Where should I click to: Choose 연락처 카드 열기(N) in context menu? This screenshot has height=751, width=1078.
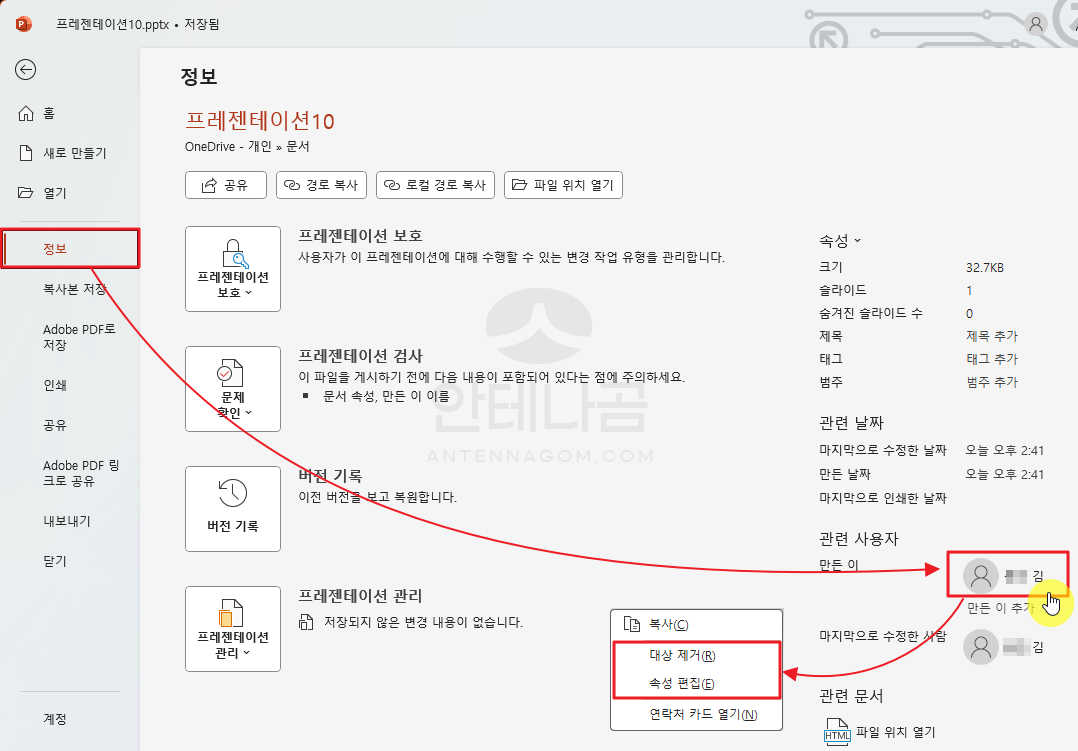pos(696,714)
